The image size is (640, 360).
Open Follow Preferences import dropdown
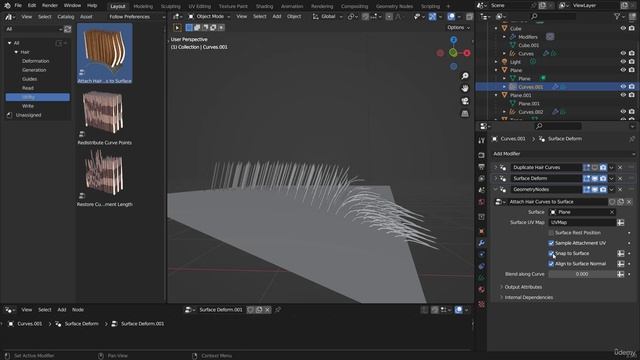pos(136,17)
